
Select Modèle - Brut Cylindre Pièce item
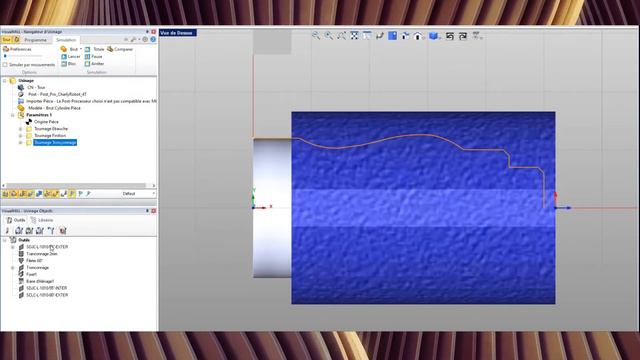click(x=54, y=108)
